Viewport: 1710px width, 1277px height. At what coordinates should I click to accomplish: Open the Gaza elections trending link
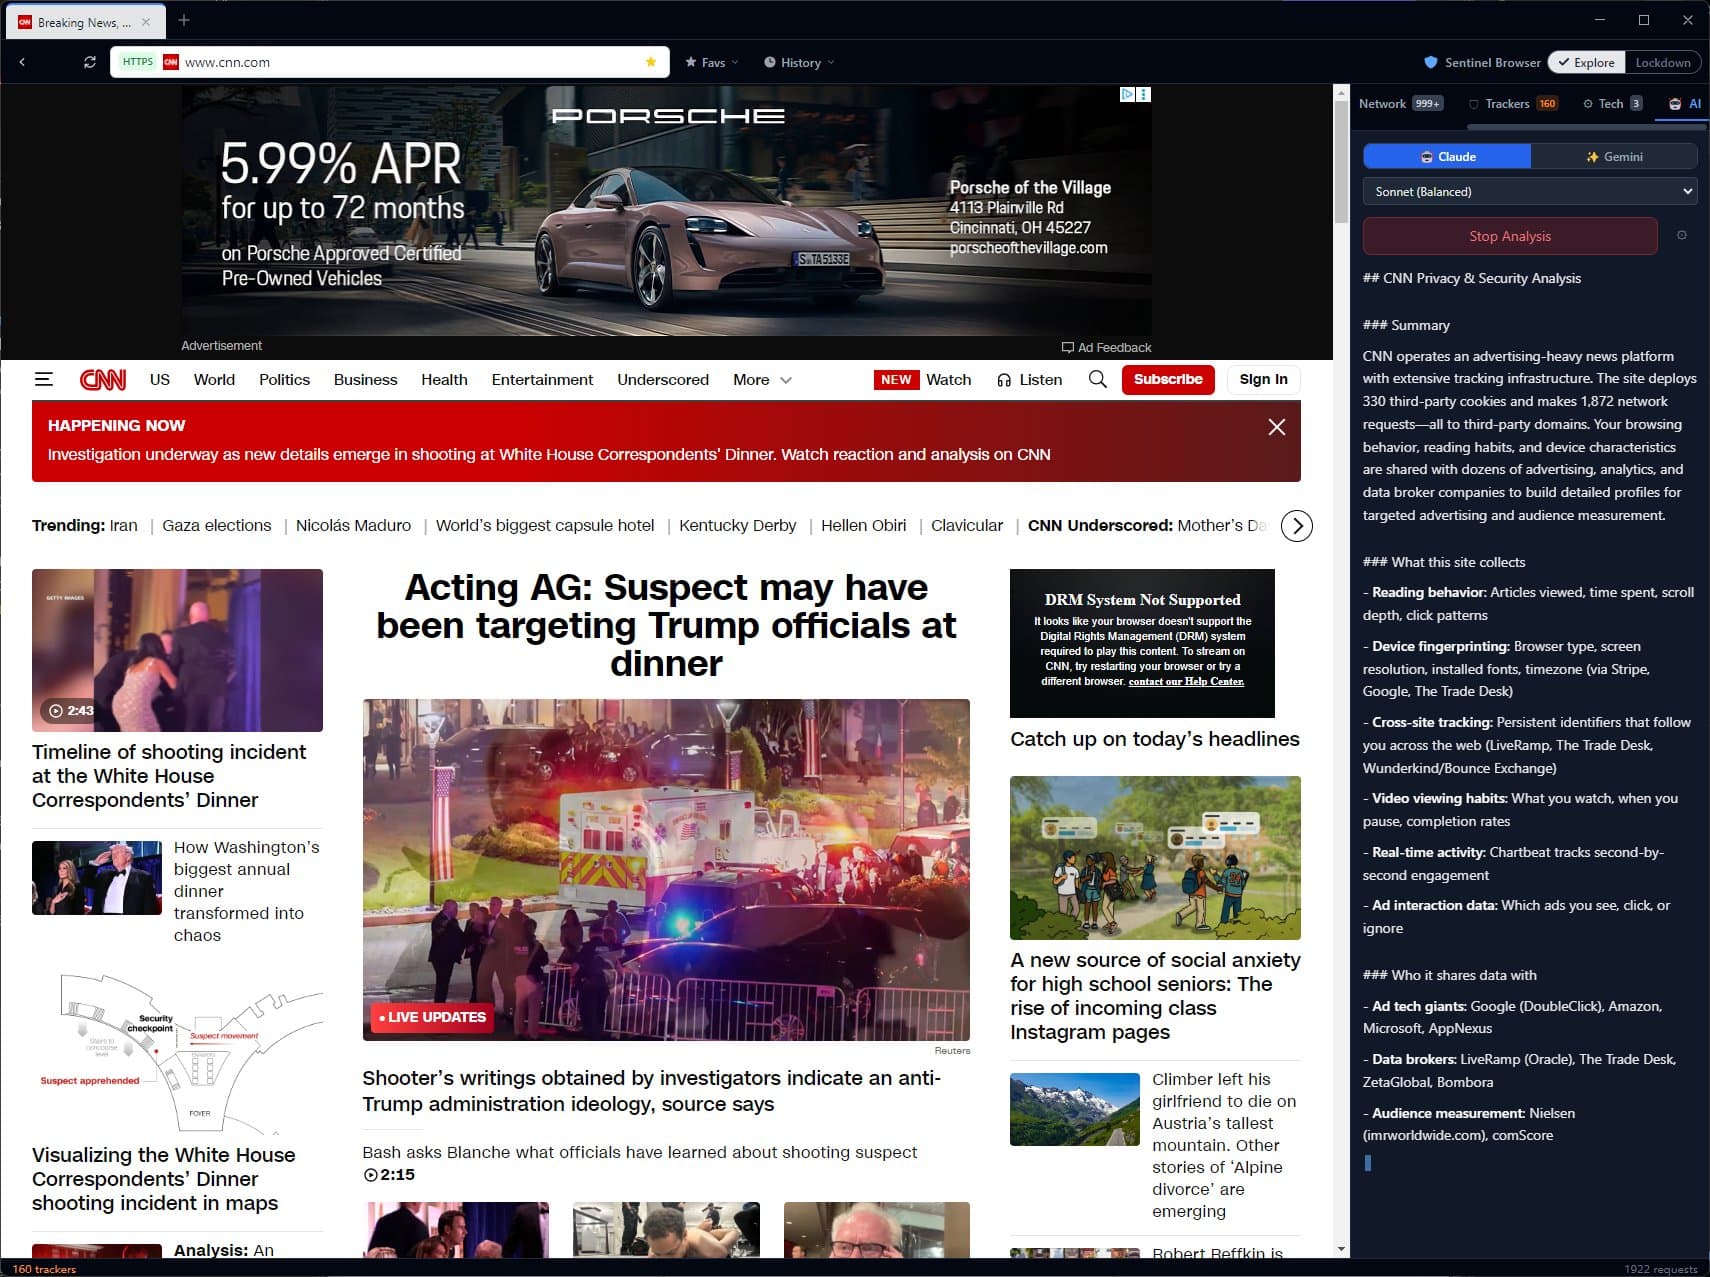(217, 526)
